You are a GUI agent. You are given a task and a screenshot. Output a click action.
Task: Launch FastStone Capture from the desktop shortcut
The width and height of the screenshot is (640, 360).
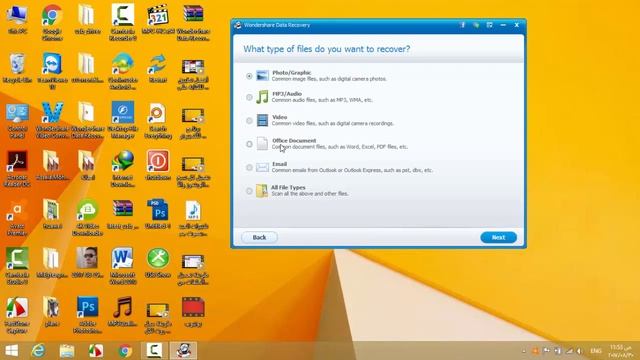coord(17,315)
